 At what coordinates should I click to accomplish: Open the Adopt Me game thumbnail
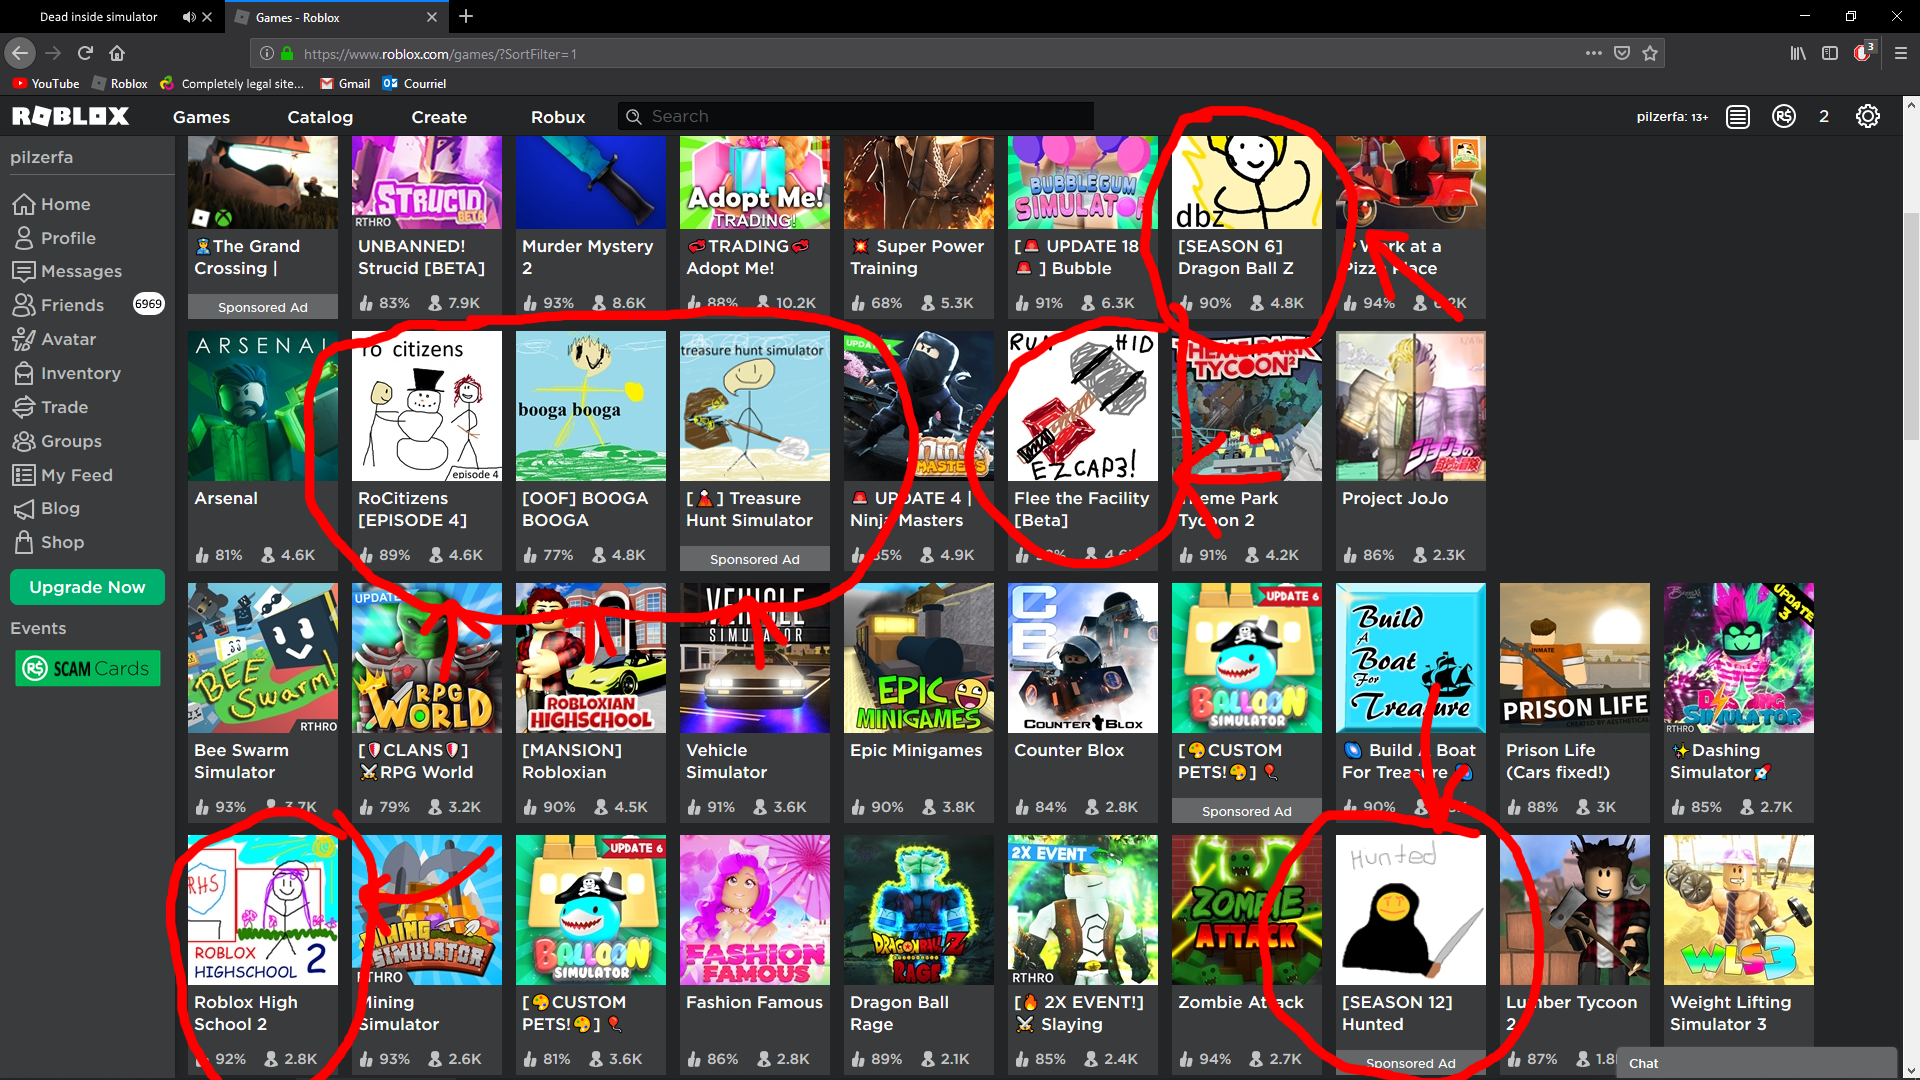point(755,182)
